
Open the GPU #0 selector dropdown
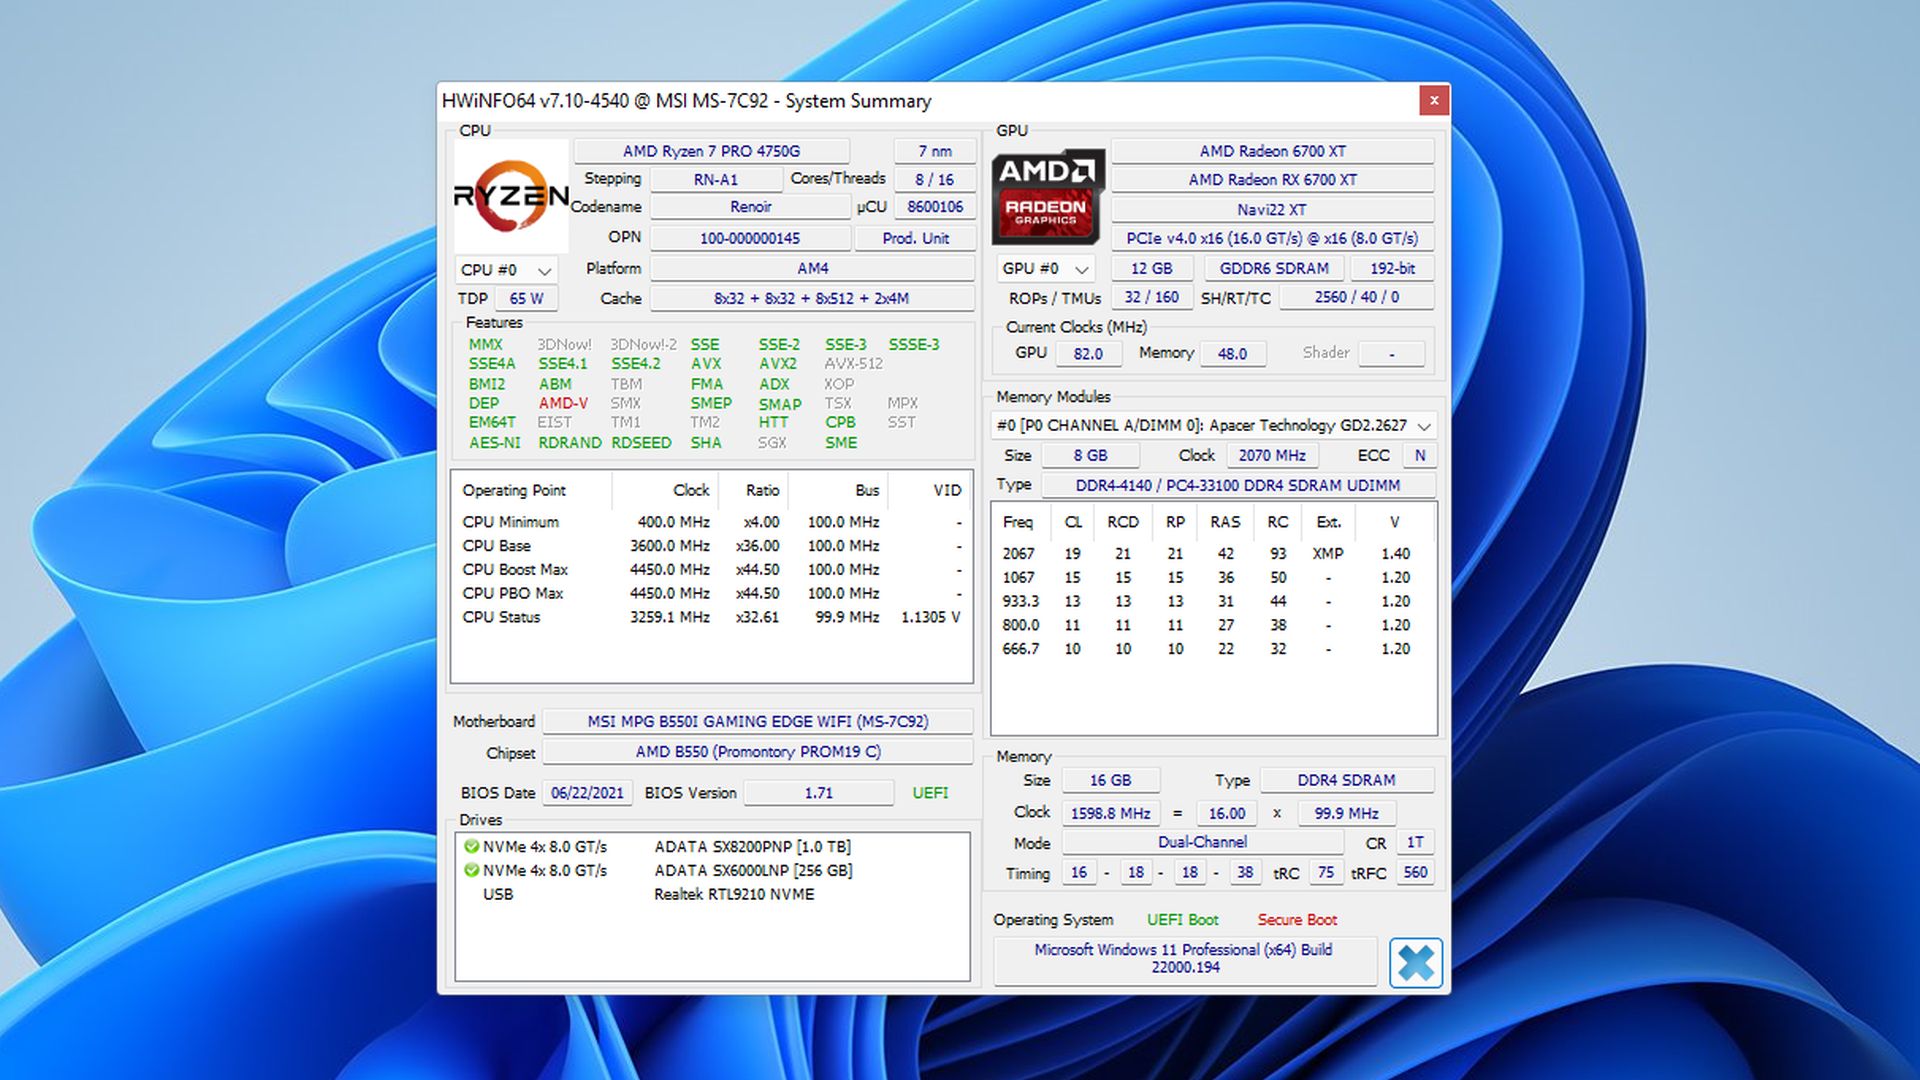pyautogui.click(x=1045, y=269)
